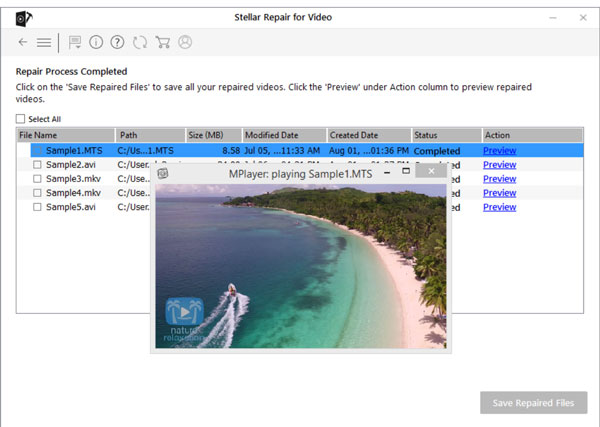Open the hamburger menu
This screenshot has width=600, height=427.
[44, 42]
